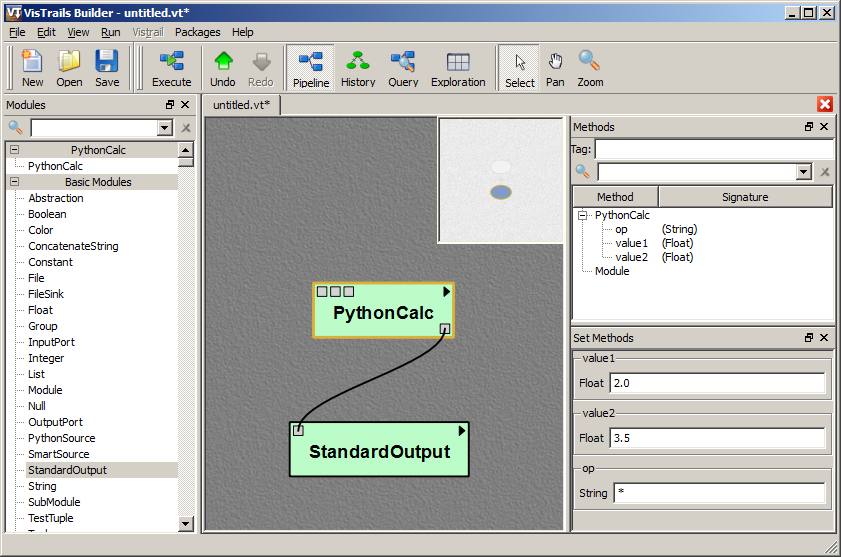Sort by the Signature column header
The height and width of the screenshot is (557, 841).
click(x=745, y=197)
